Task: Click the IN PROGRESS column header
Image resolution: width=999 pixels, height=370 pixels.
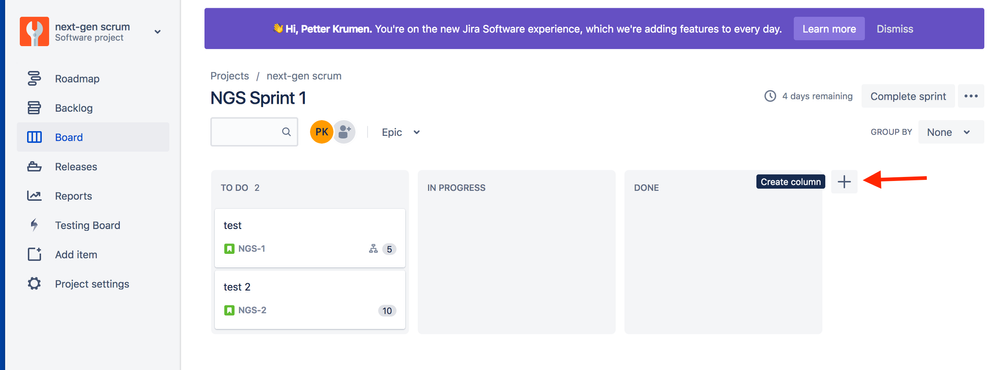Action: pyautogui.click(x=456, y=188)
